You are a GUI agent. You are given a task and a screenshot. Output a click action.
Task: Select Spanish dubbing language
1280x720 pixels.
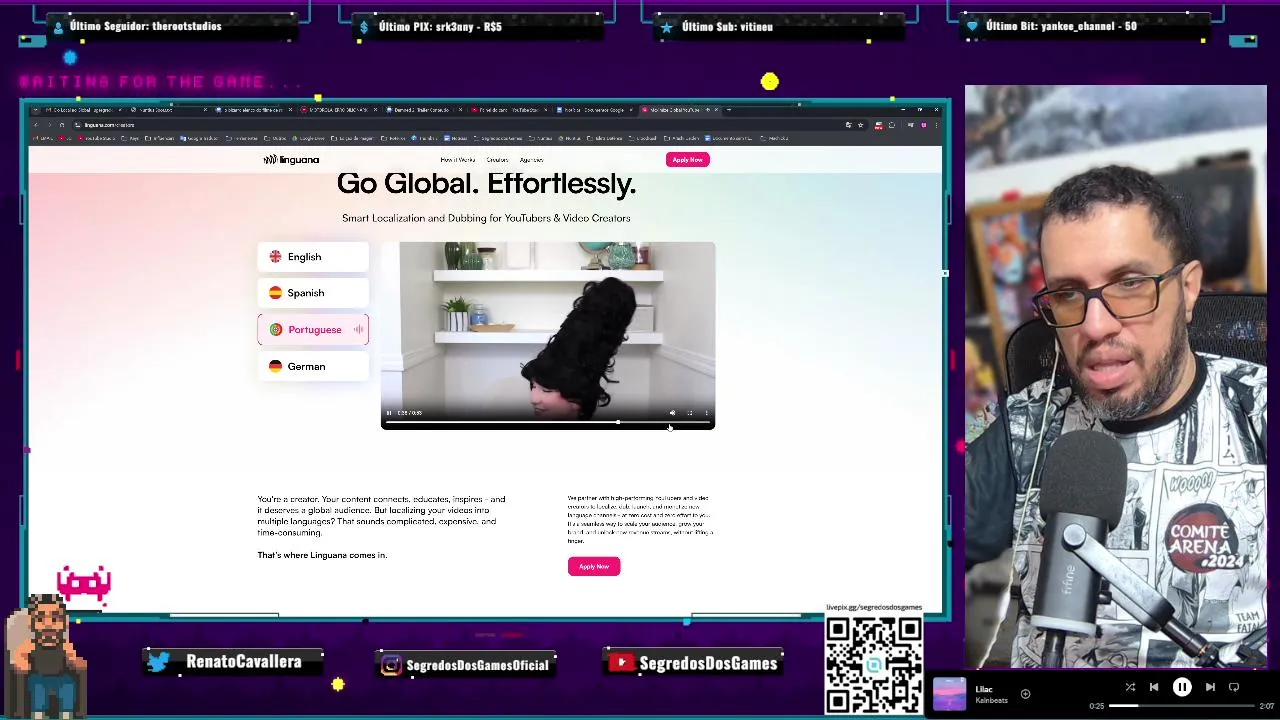(313, 293)
